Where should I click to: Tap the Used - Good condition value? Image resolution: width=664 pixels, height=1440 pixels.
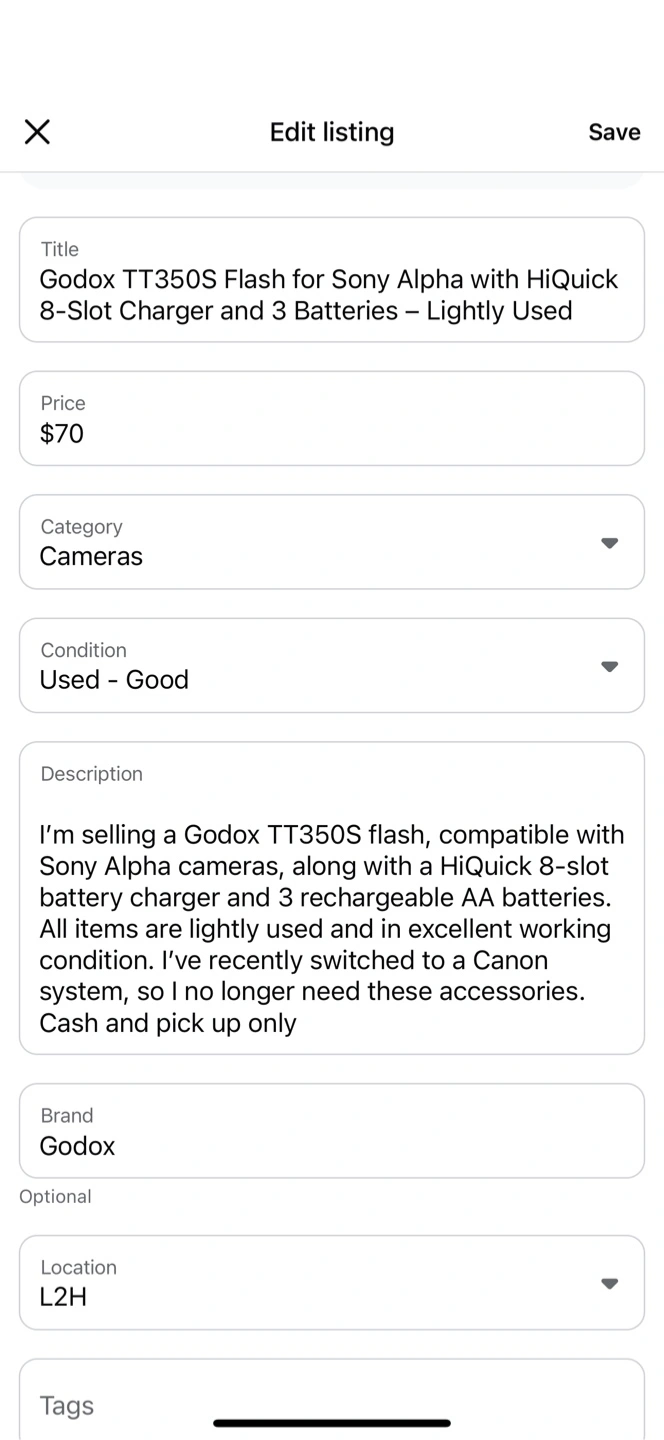click(x=114, y=680)
